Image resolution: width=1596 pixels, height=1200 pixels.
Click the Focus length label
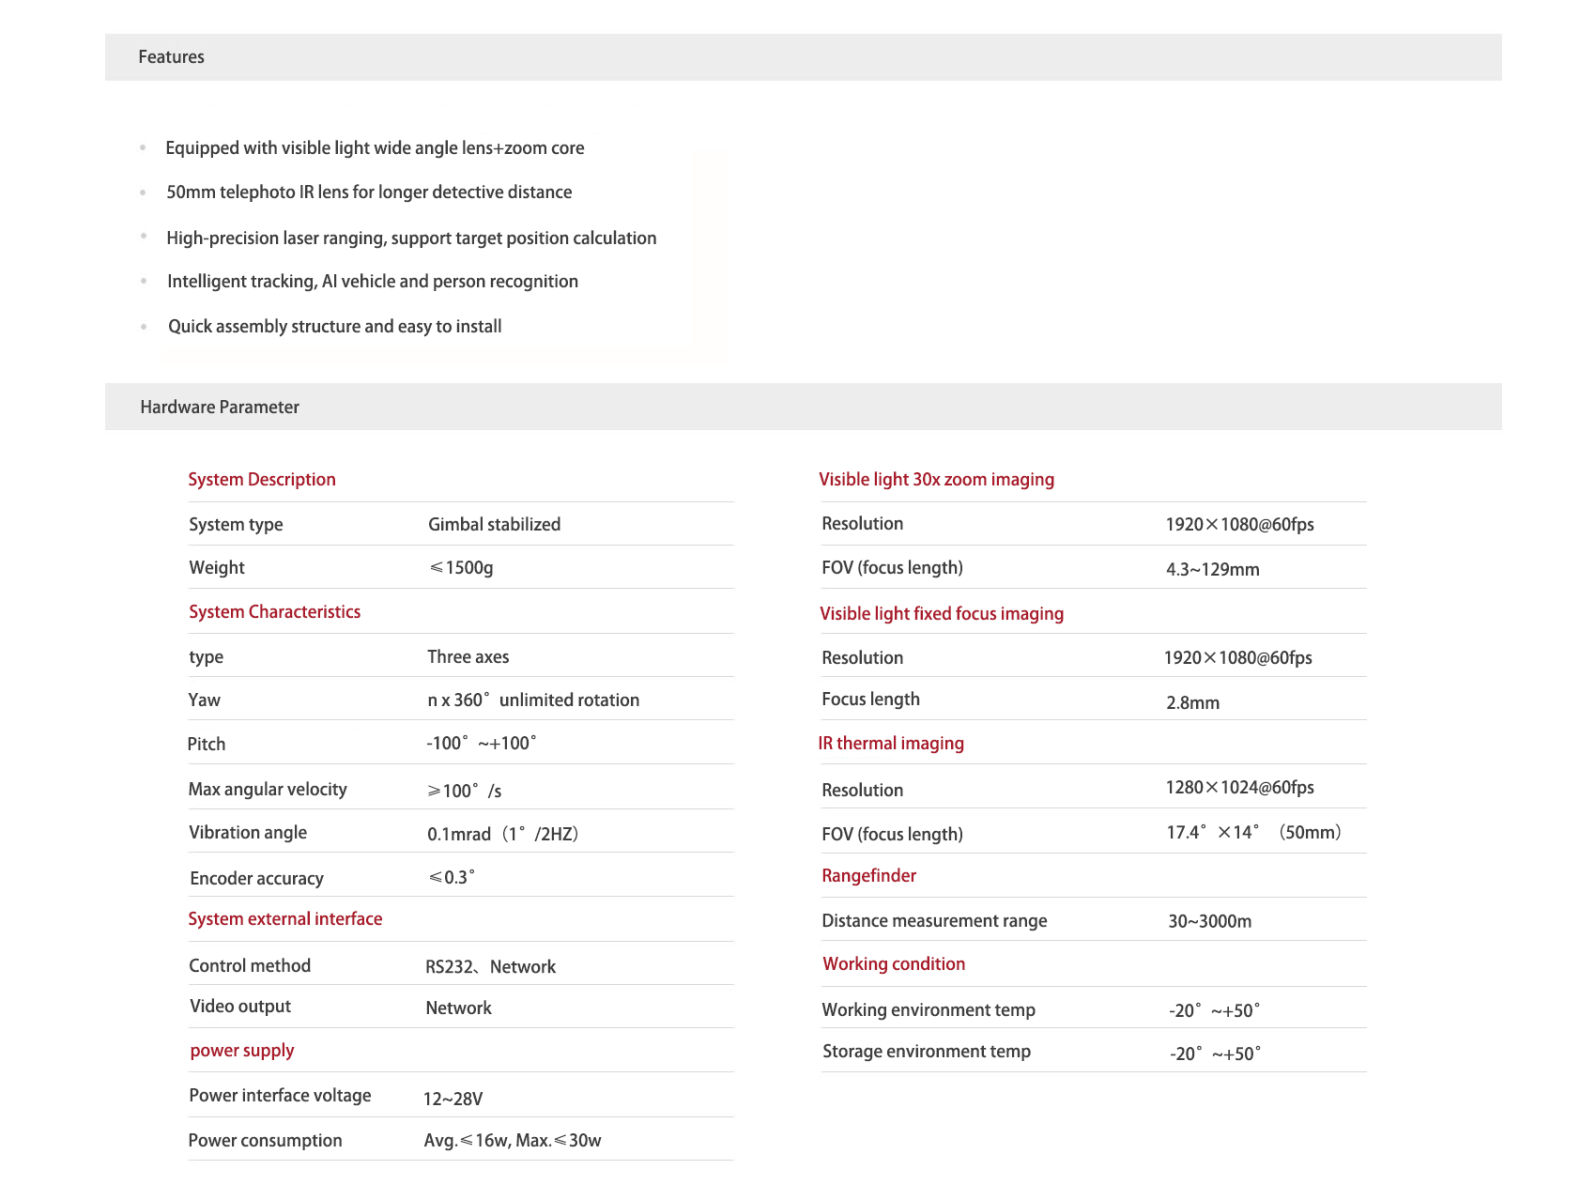[x=870, y=700]
